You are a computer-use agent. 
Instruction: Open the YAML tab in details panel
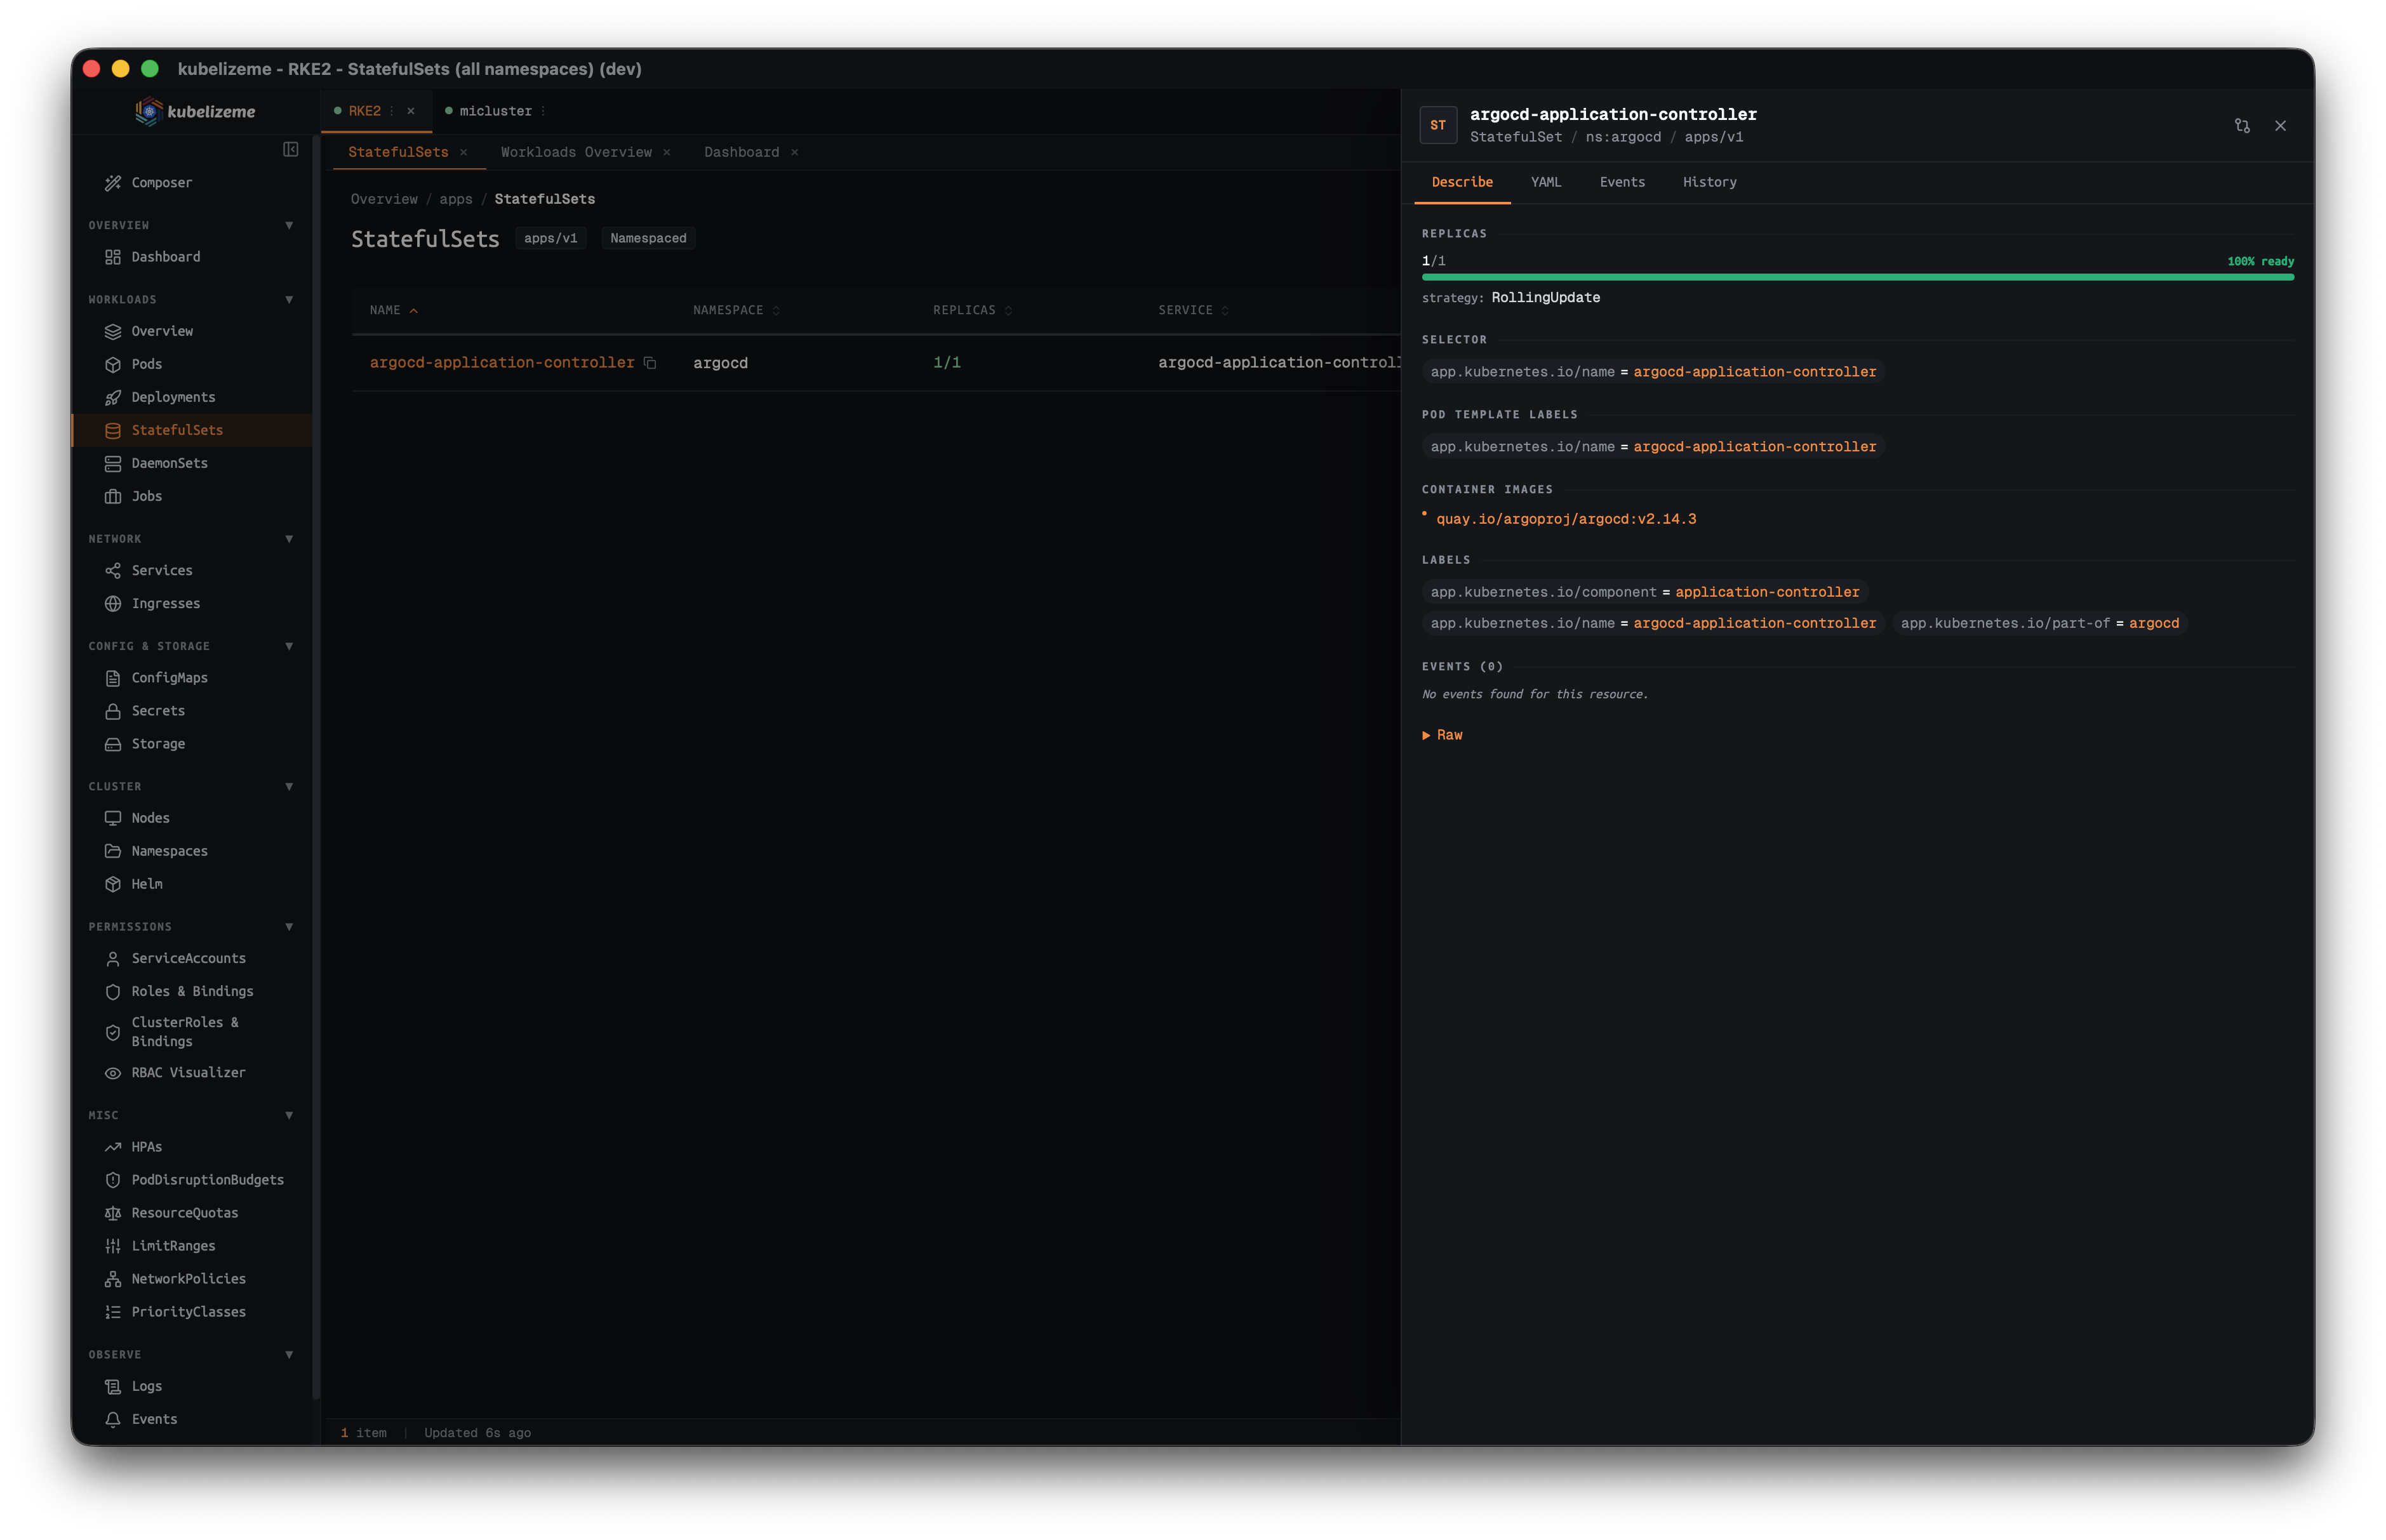[1545, 182]
